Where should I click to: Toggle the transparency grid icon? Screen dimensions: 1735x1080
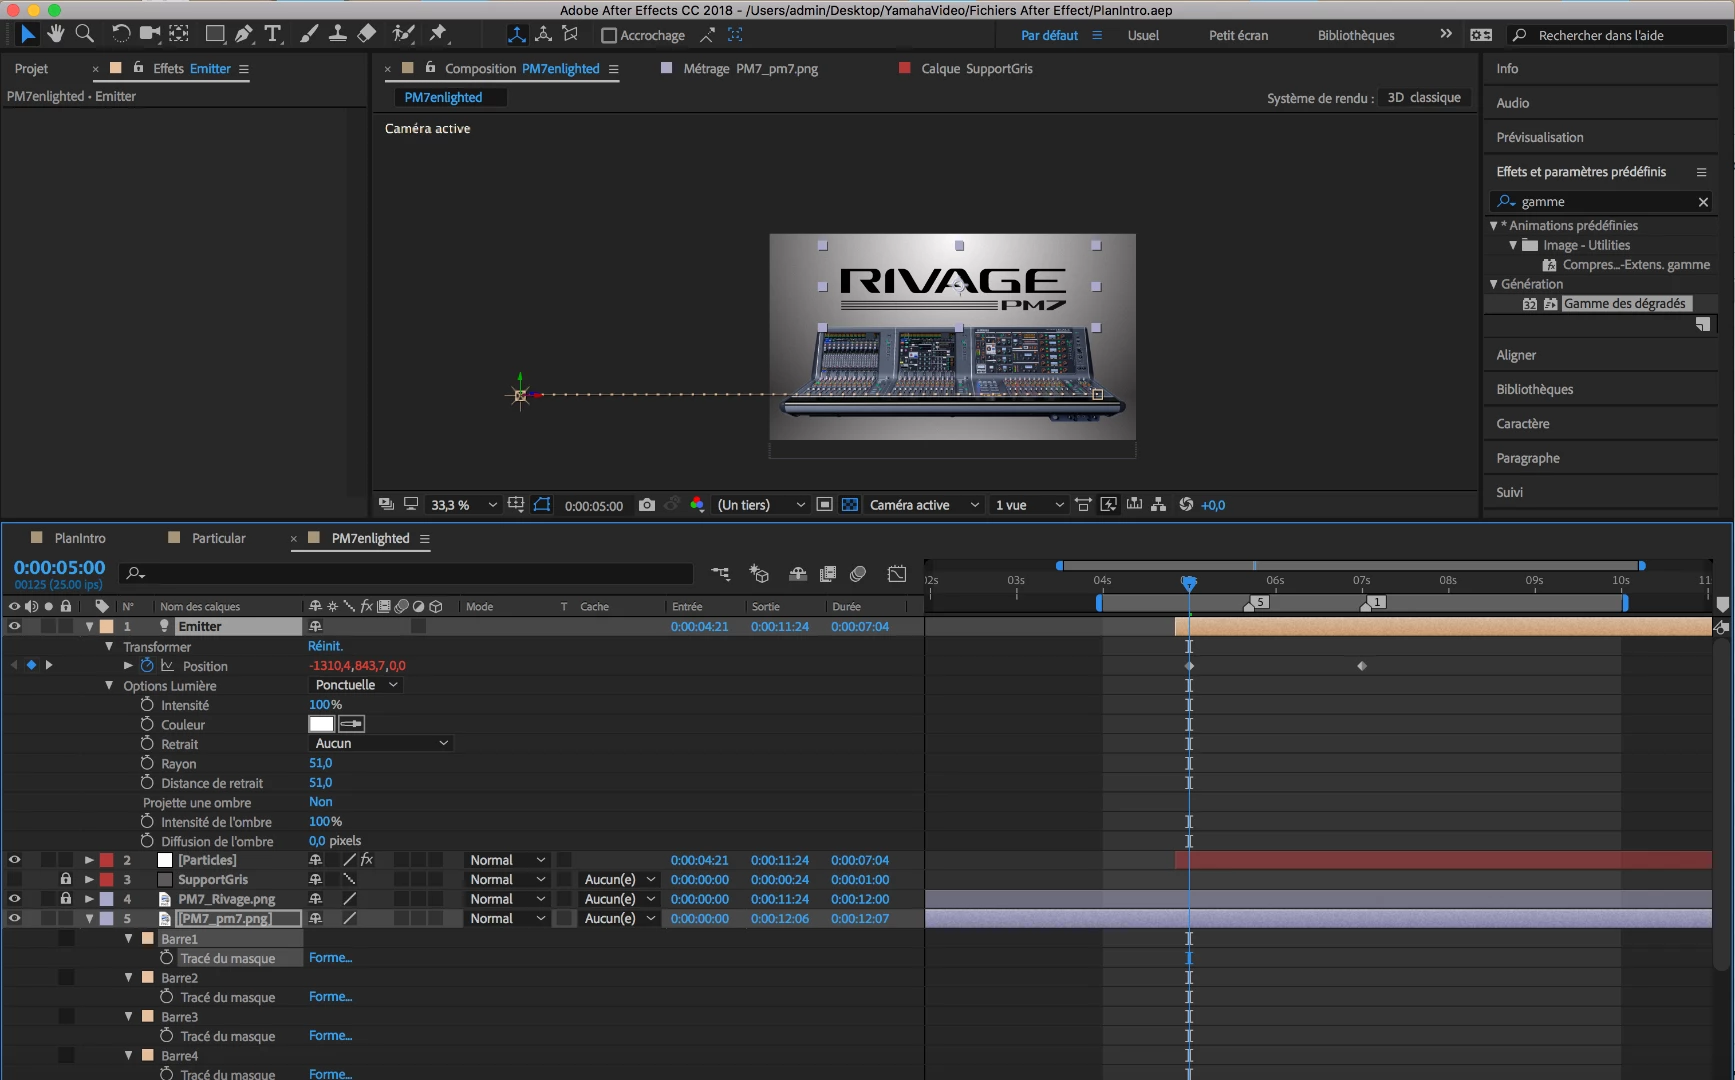(849, 505)
